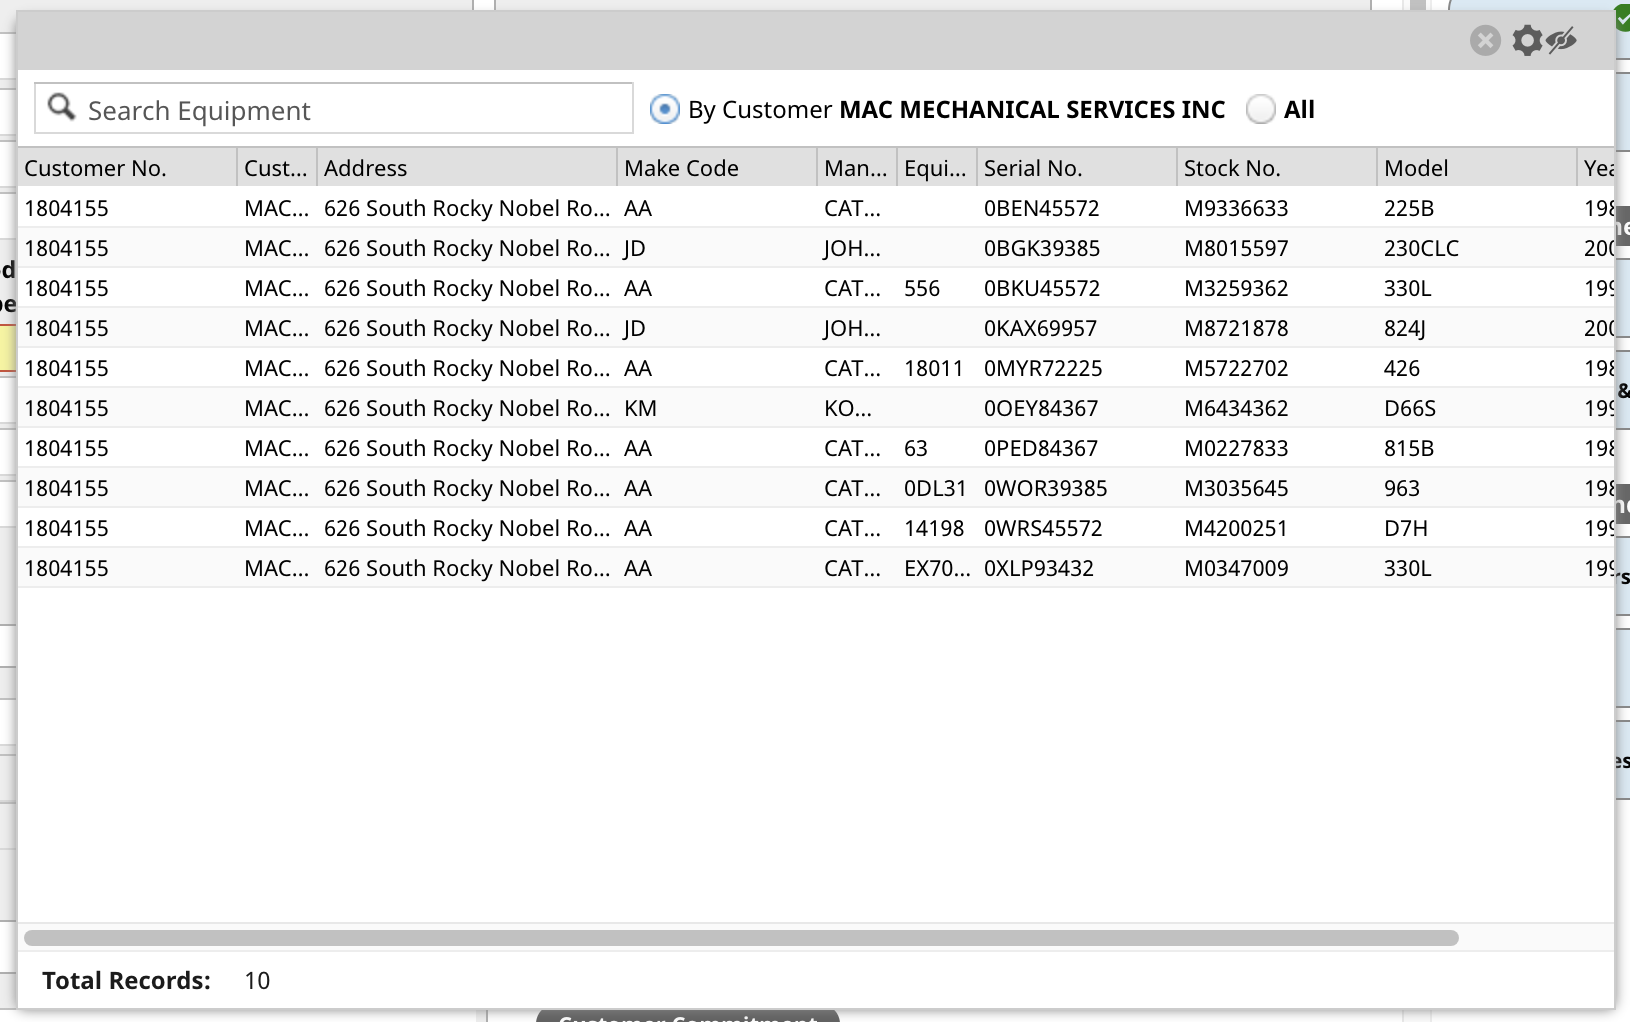Close the equipment search dialog
This screenshot has height=1022, width=1630.
[x=1485, y=41]
